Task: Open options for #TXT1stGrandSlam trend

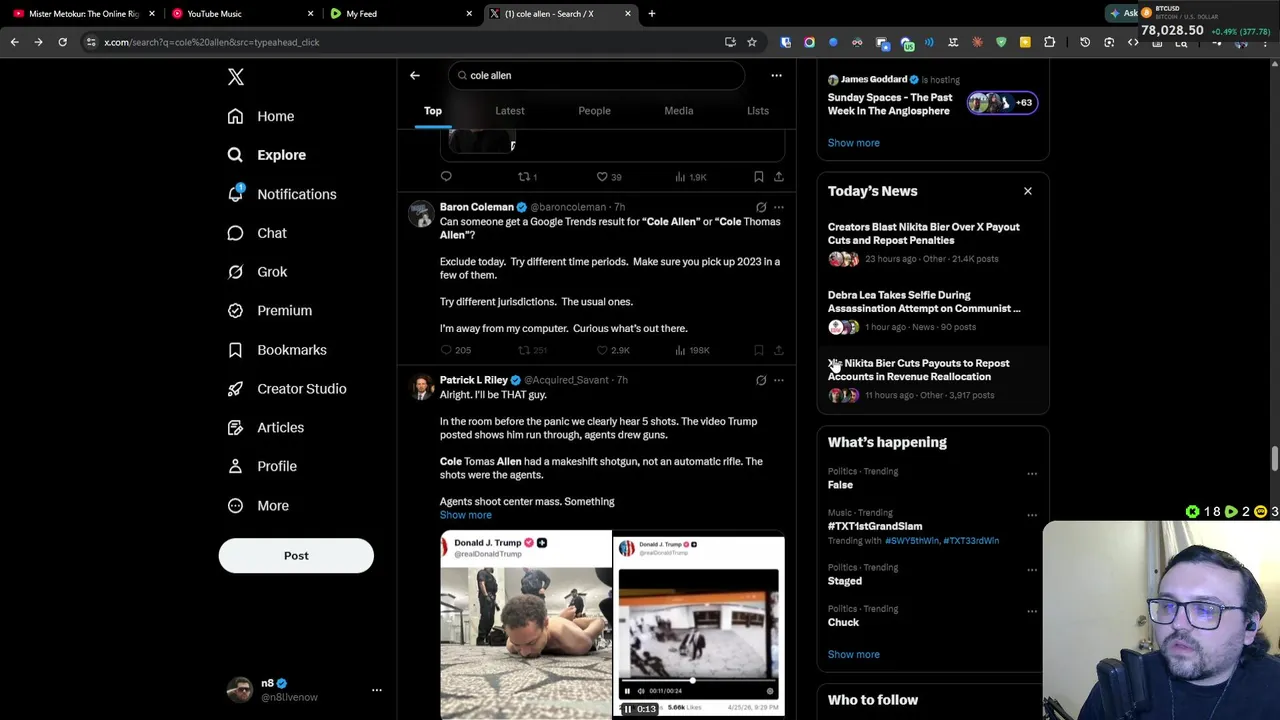Action: (1032, 515)
